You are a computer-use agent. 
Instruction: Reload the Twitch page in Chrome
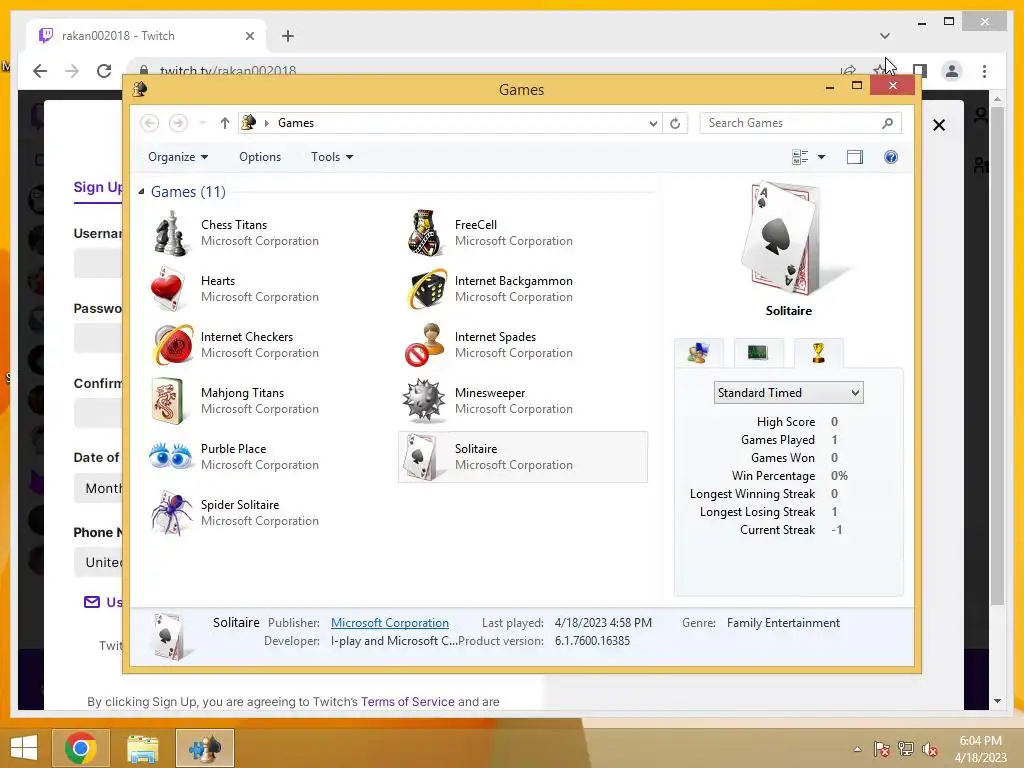[x=104, y=71]
